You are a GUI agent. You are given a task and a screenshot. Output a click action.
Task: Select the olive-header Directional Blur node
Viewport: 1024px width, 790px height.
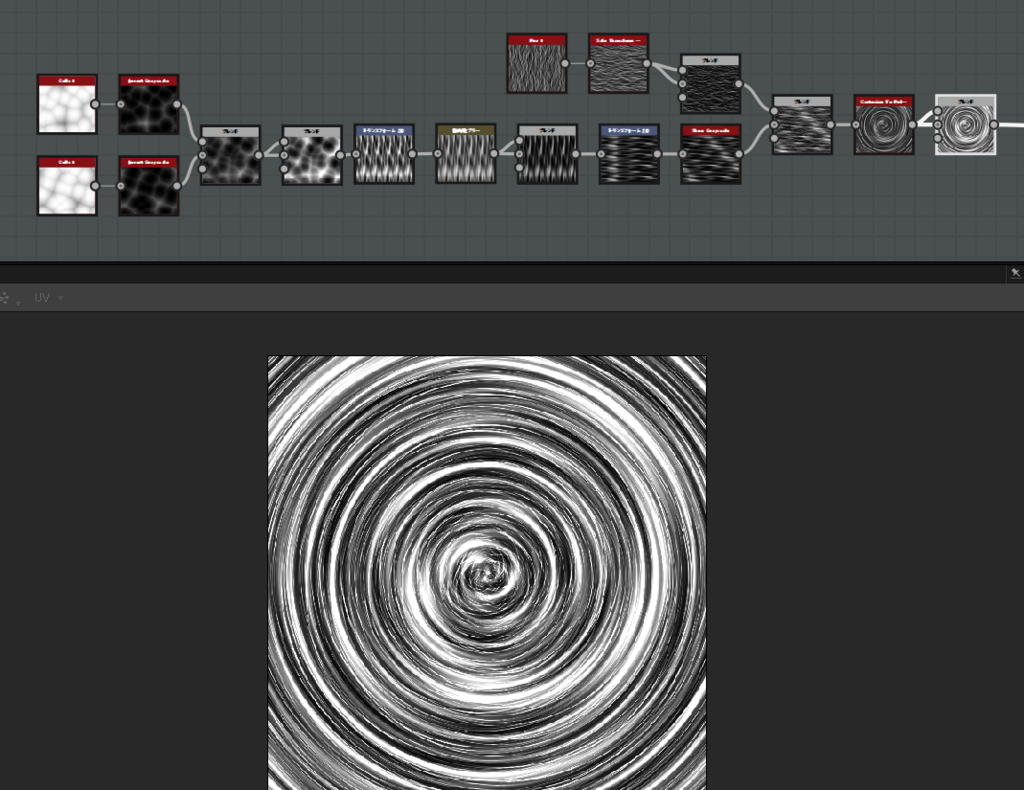(466, 154)
